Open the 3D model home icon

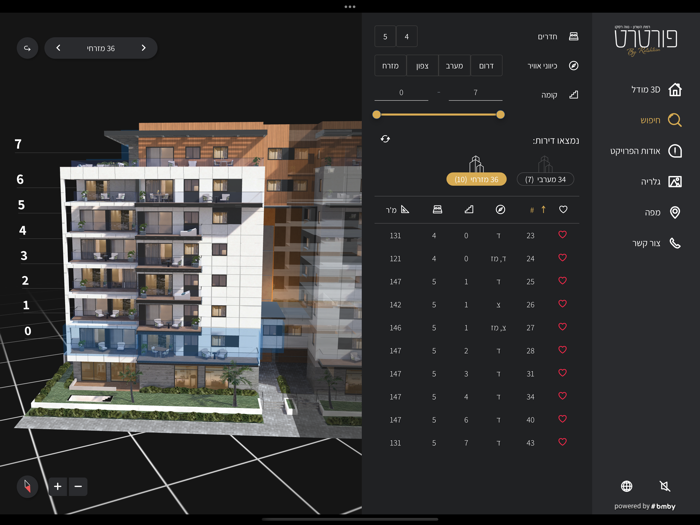coord(675,90)
